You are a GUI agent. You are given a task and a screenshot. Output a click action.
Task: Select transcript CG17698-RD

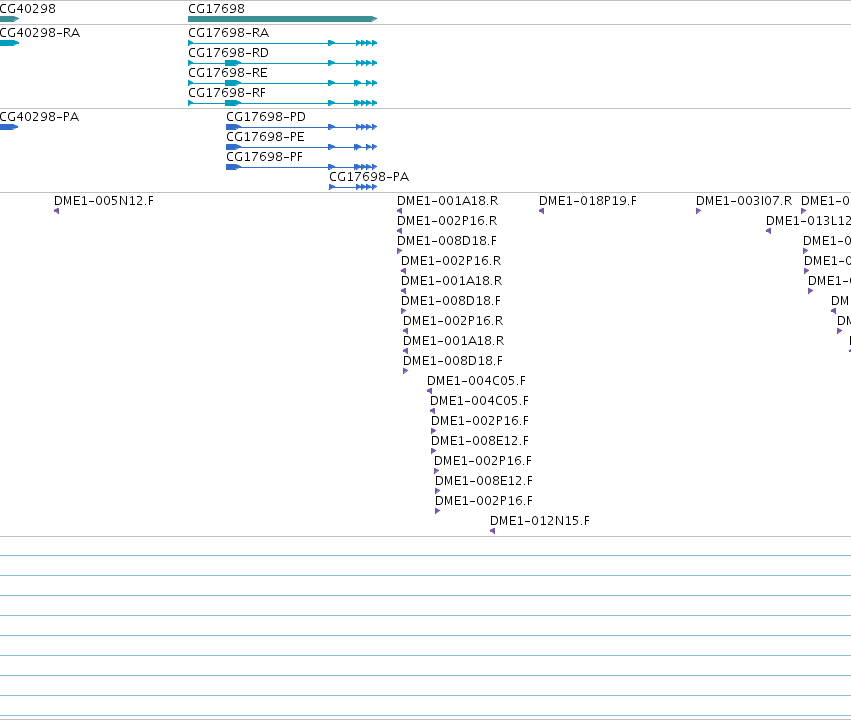228,53
